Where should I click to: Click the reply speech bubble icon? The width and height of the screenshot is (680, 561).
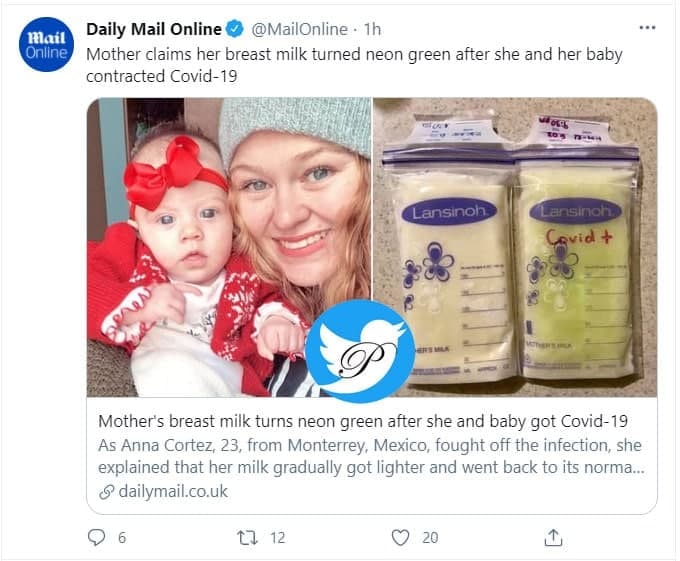coord(97,537)
